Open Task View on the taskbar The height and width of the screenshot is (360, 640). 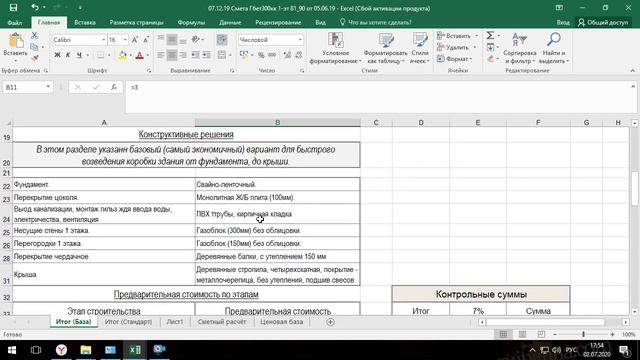36,350
